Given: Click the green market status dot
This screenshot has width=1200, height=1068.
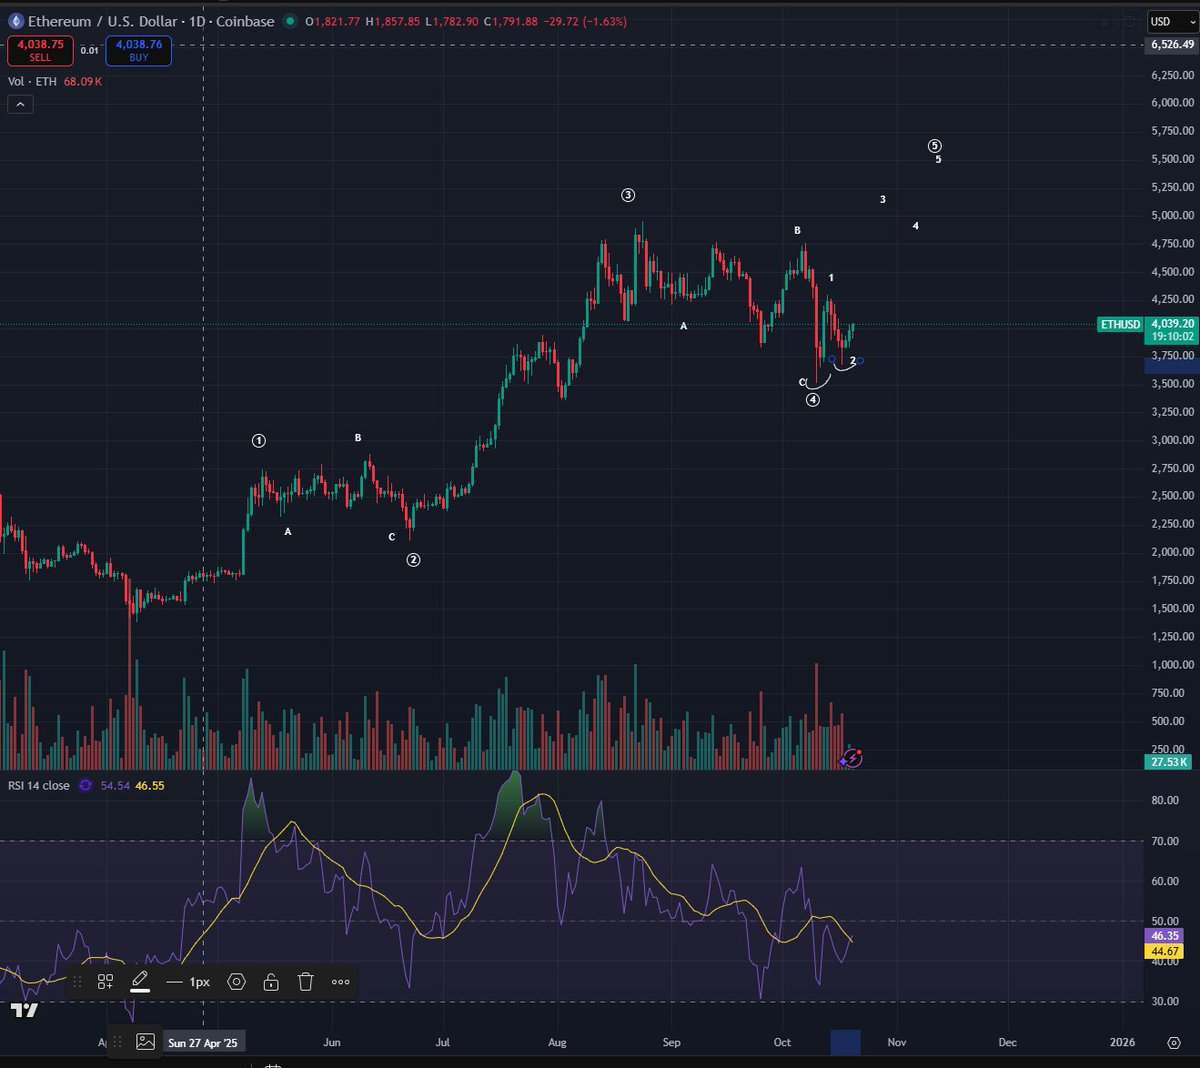Looking at the screenshot, I should [x=289, y=21].
